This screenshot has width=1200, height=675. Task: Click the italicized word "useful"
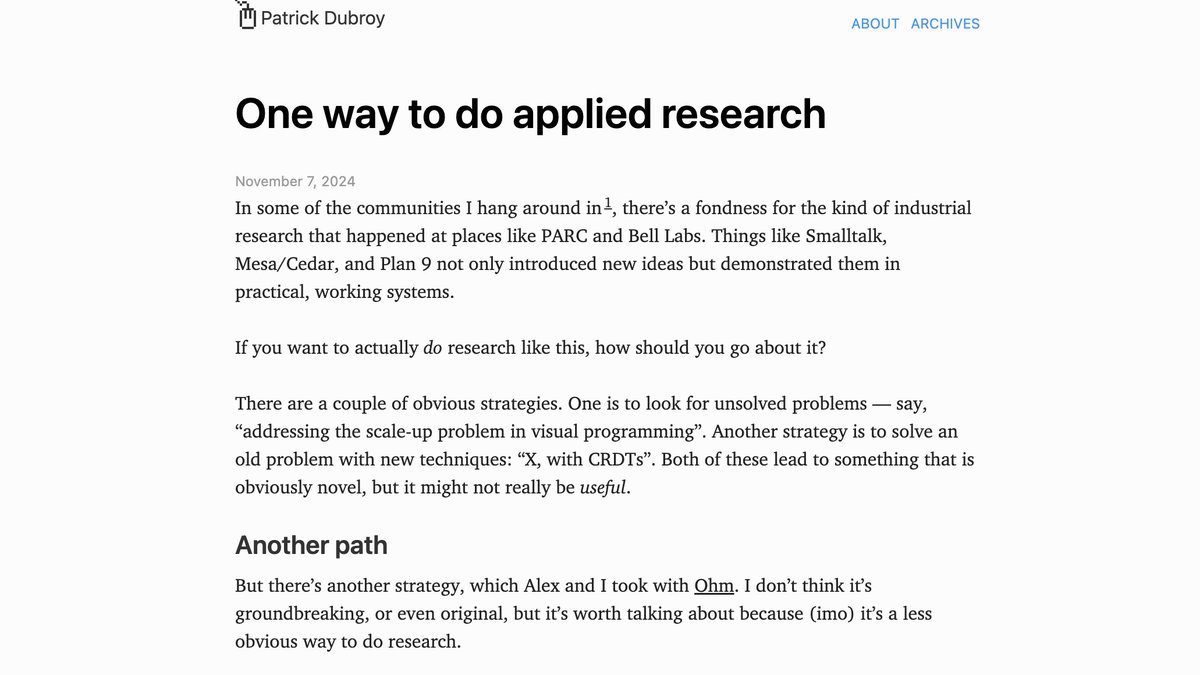tap(604, 488)
